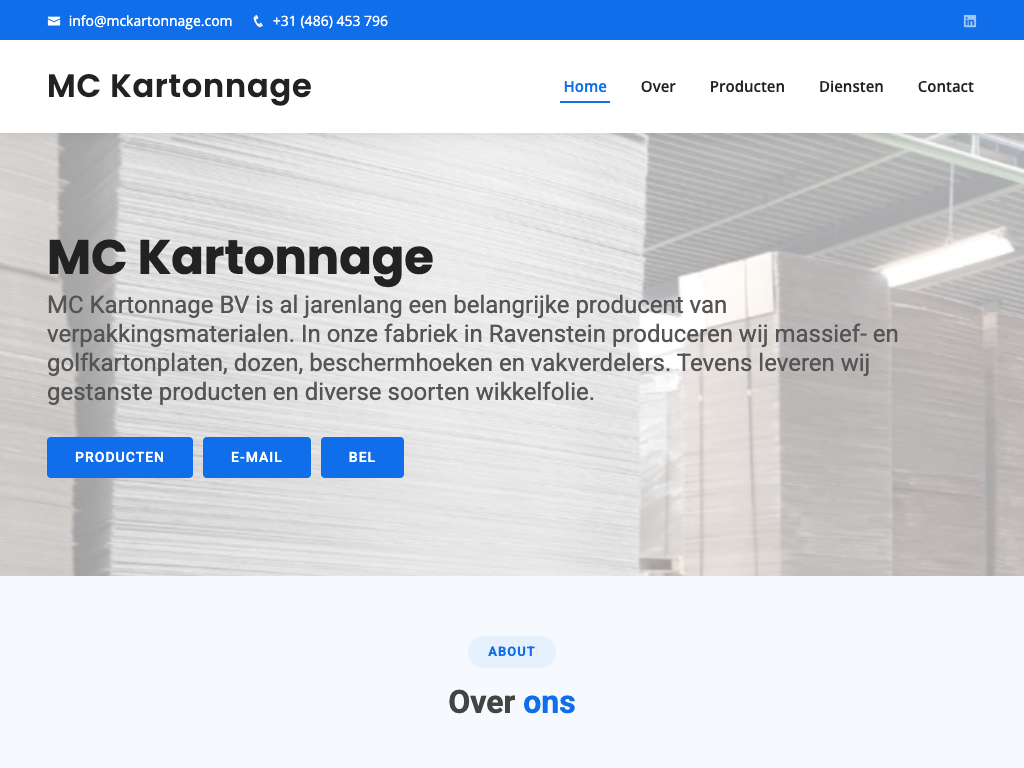This screenshot has width=1024, height=768.
Task: Navigate to the Contact page
Action: pos(945,87)
